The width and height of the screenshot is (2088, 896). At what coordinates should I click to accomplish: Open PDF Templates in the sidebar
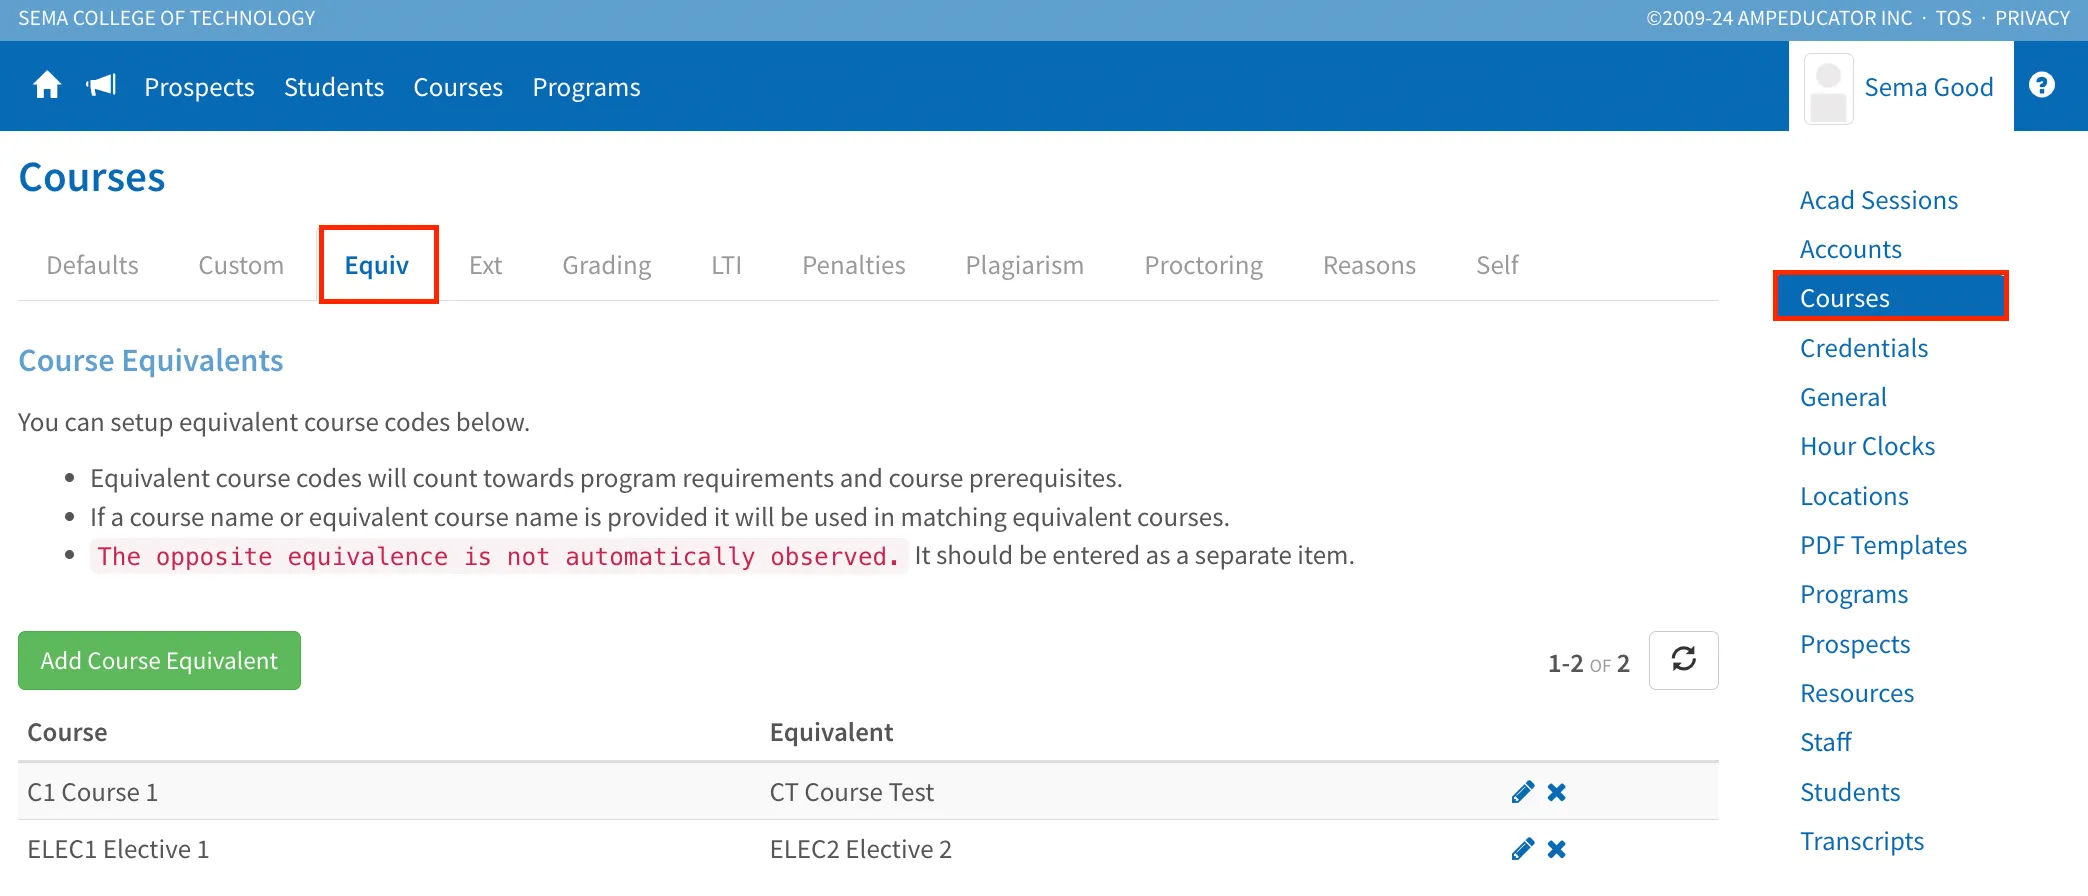pyautogui.click(x=1883, y=545)
